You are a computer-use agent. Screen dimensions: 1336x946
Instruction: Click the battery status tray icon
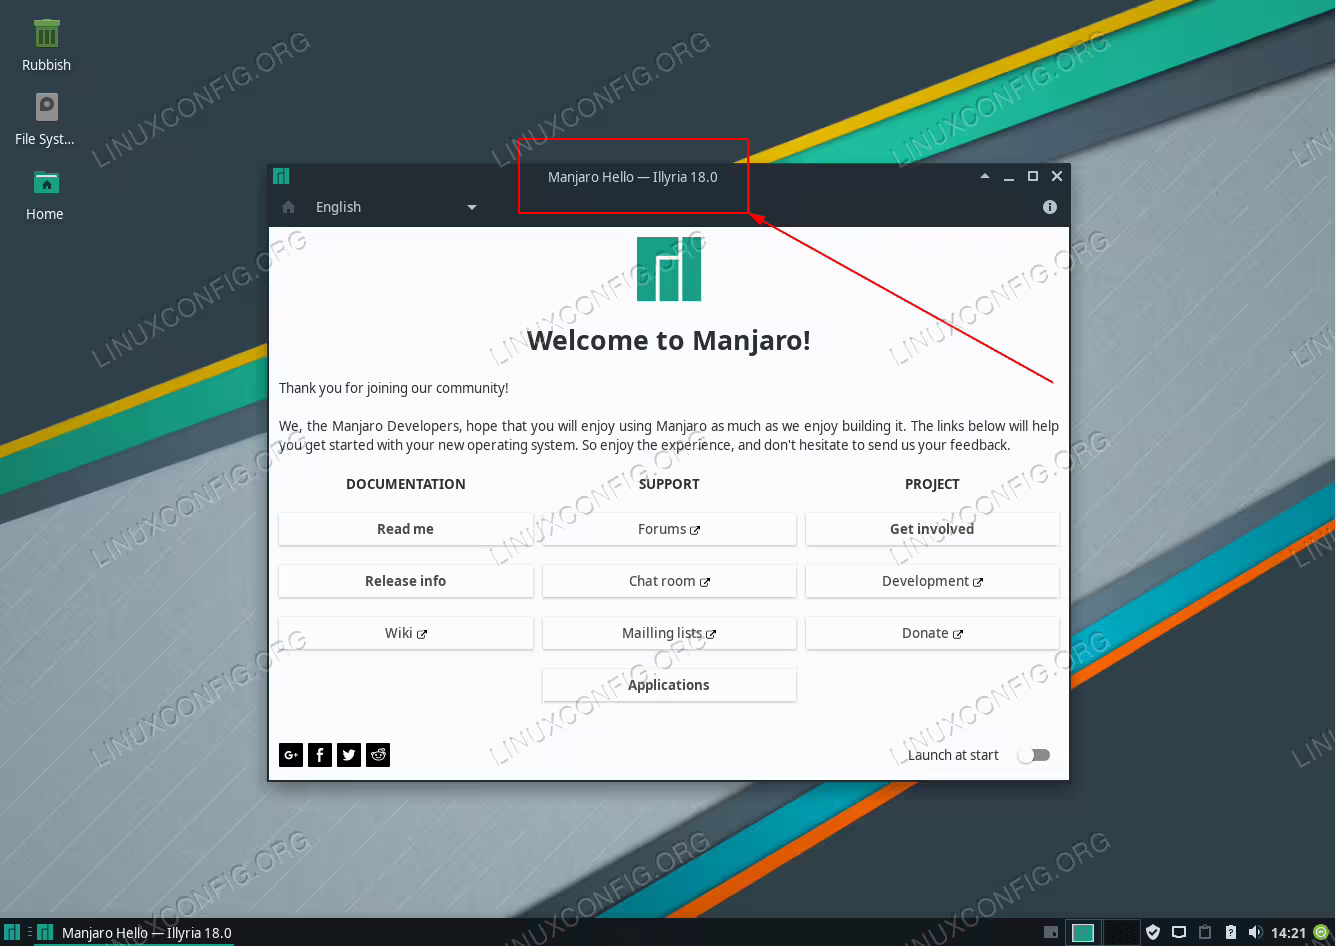point(1231,932)
